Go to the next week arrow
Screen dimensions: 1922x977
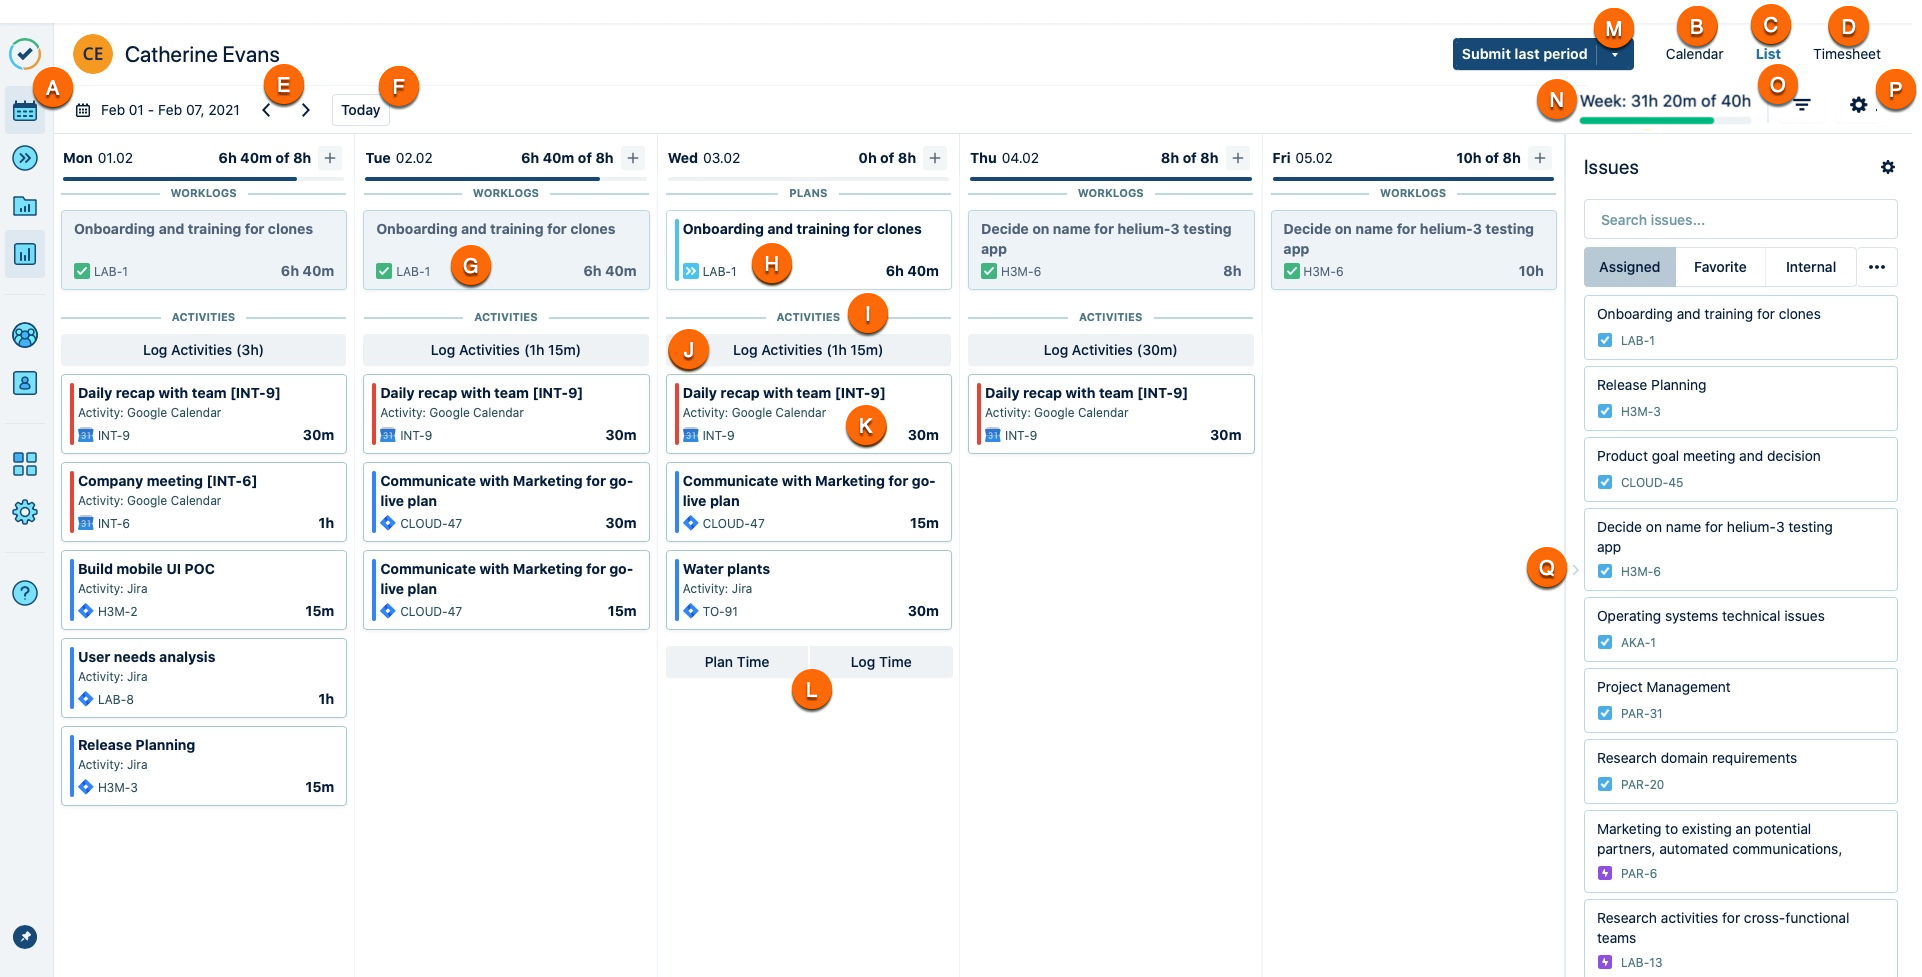coord(306,110)
